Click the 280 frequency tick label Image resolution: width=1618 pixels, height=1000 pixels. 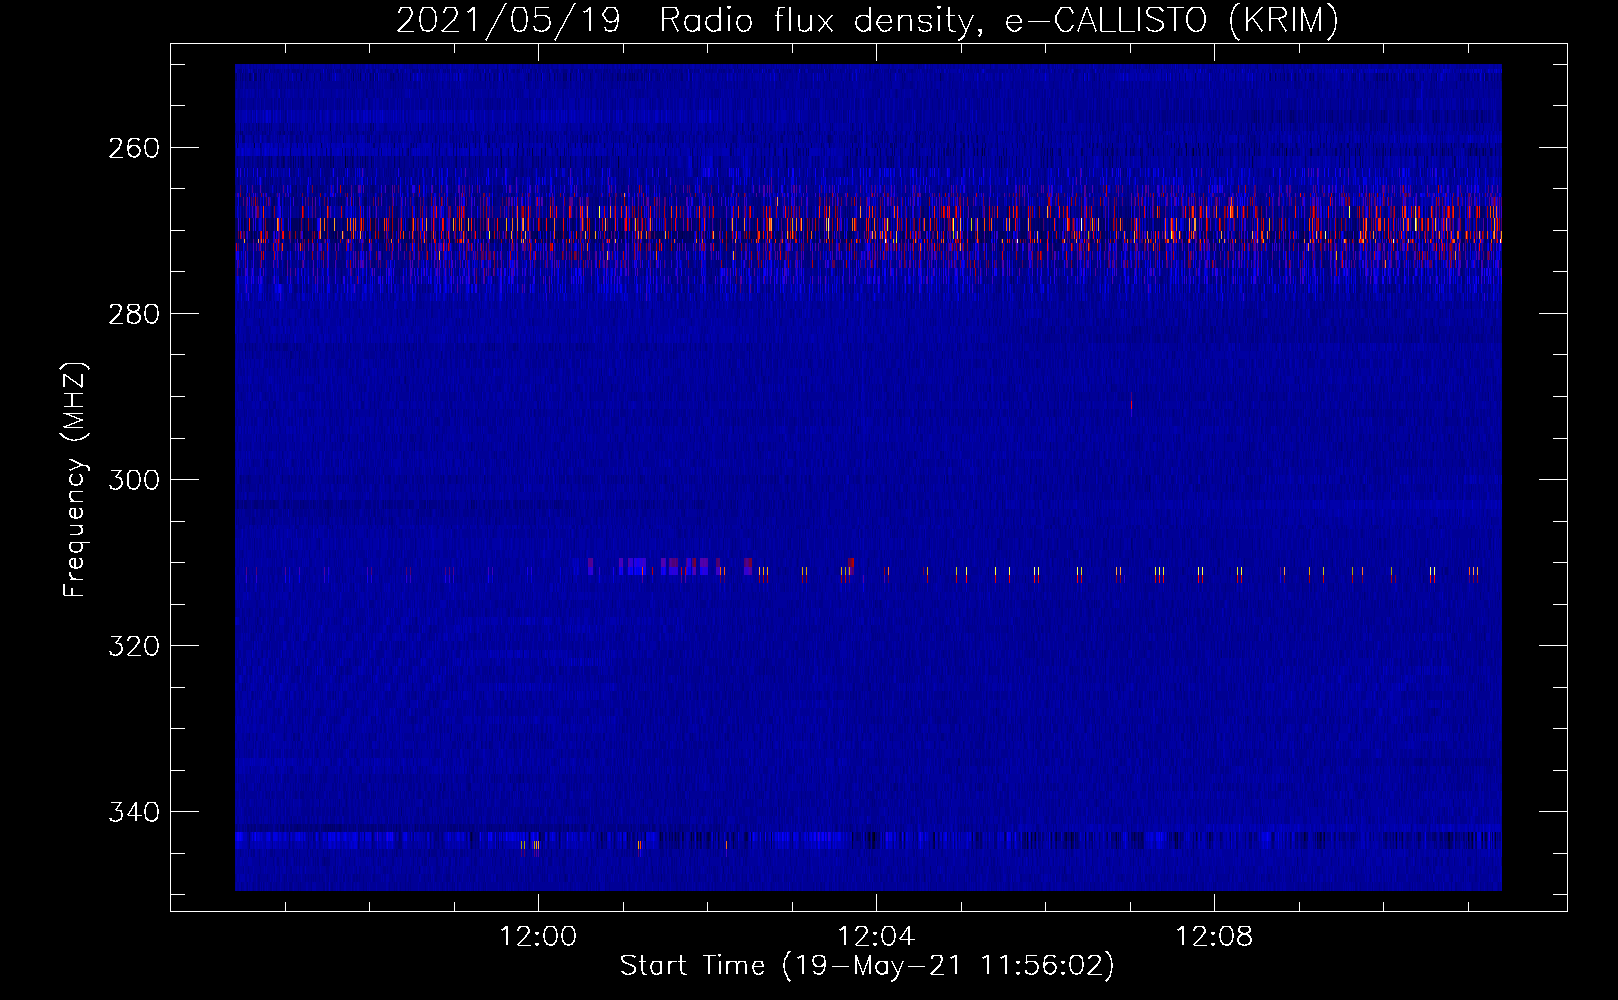(x=134, y=314)
